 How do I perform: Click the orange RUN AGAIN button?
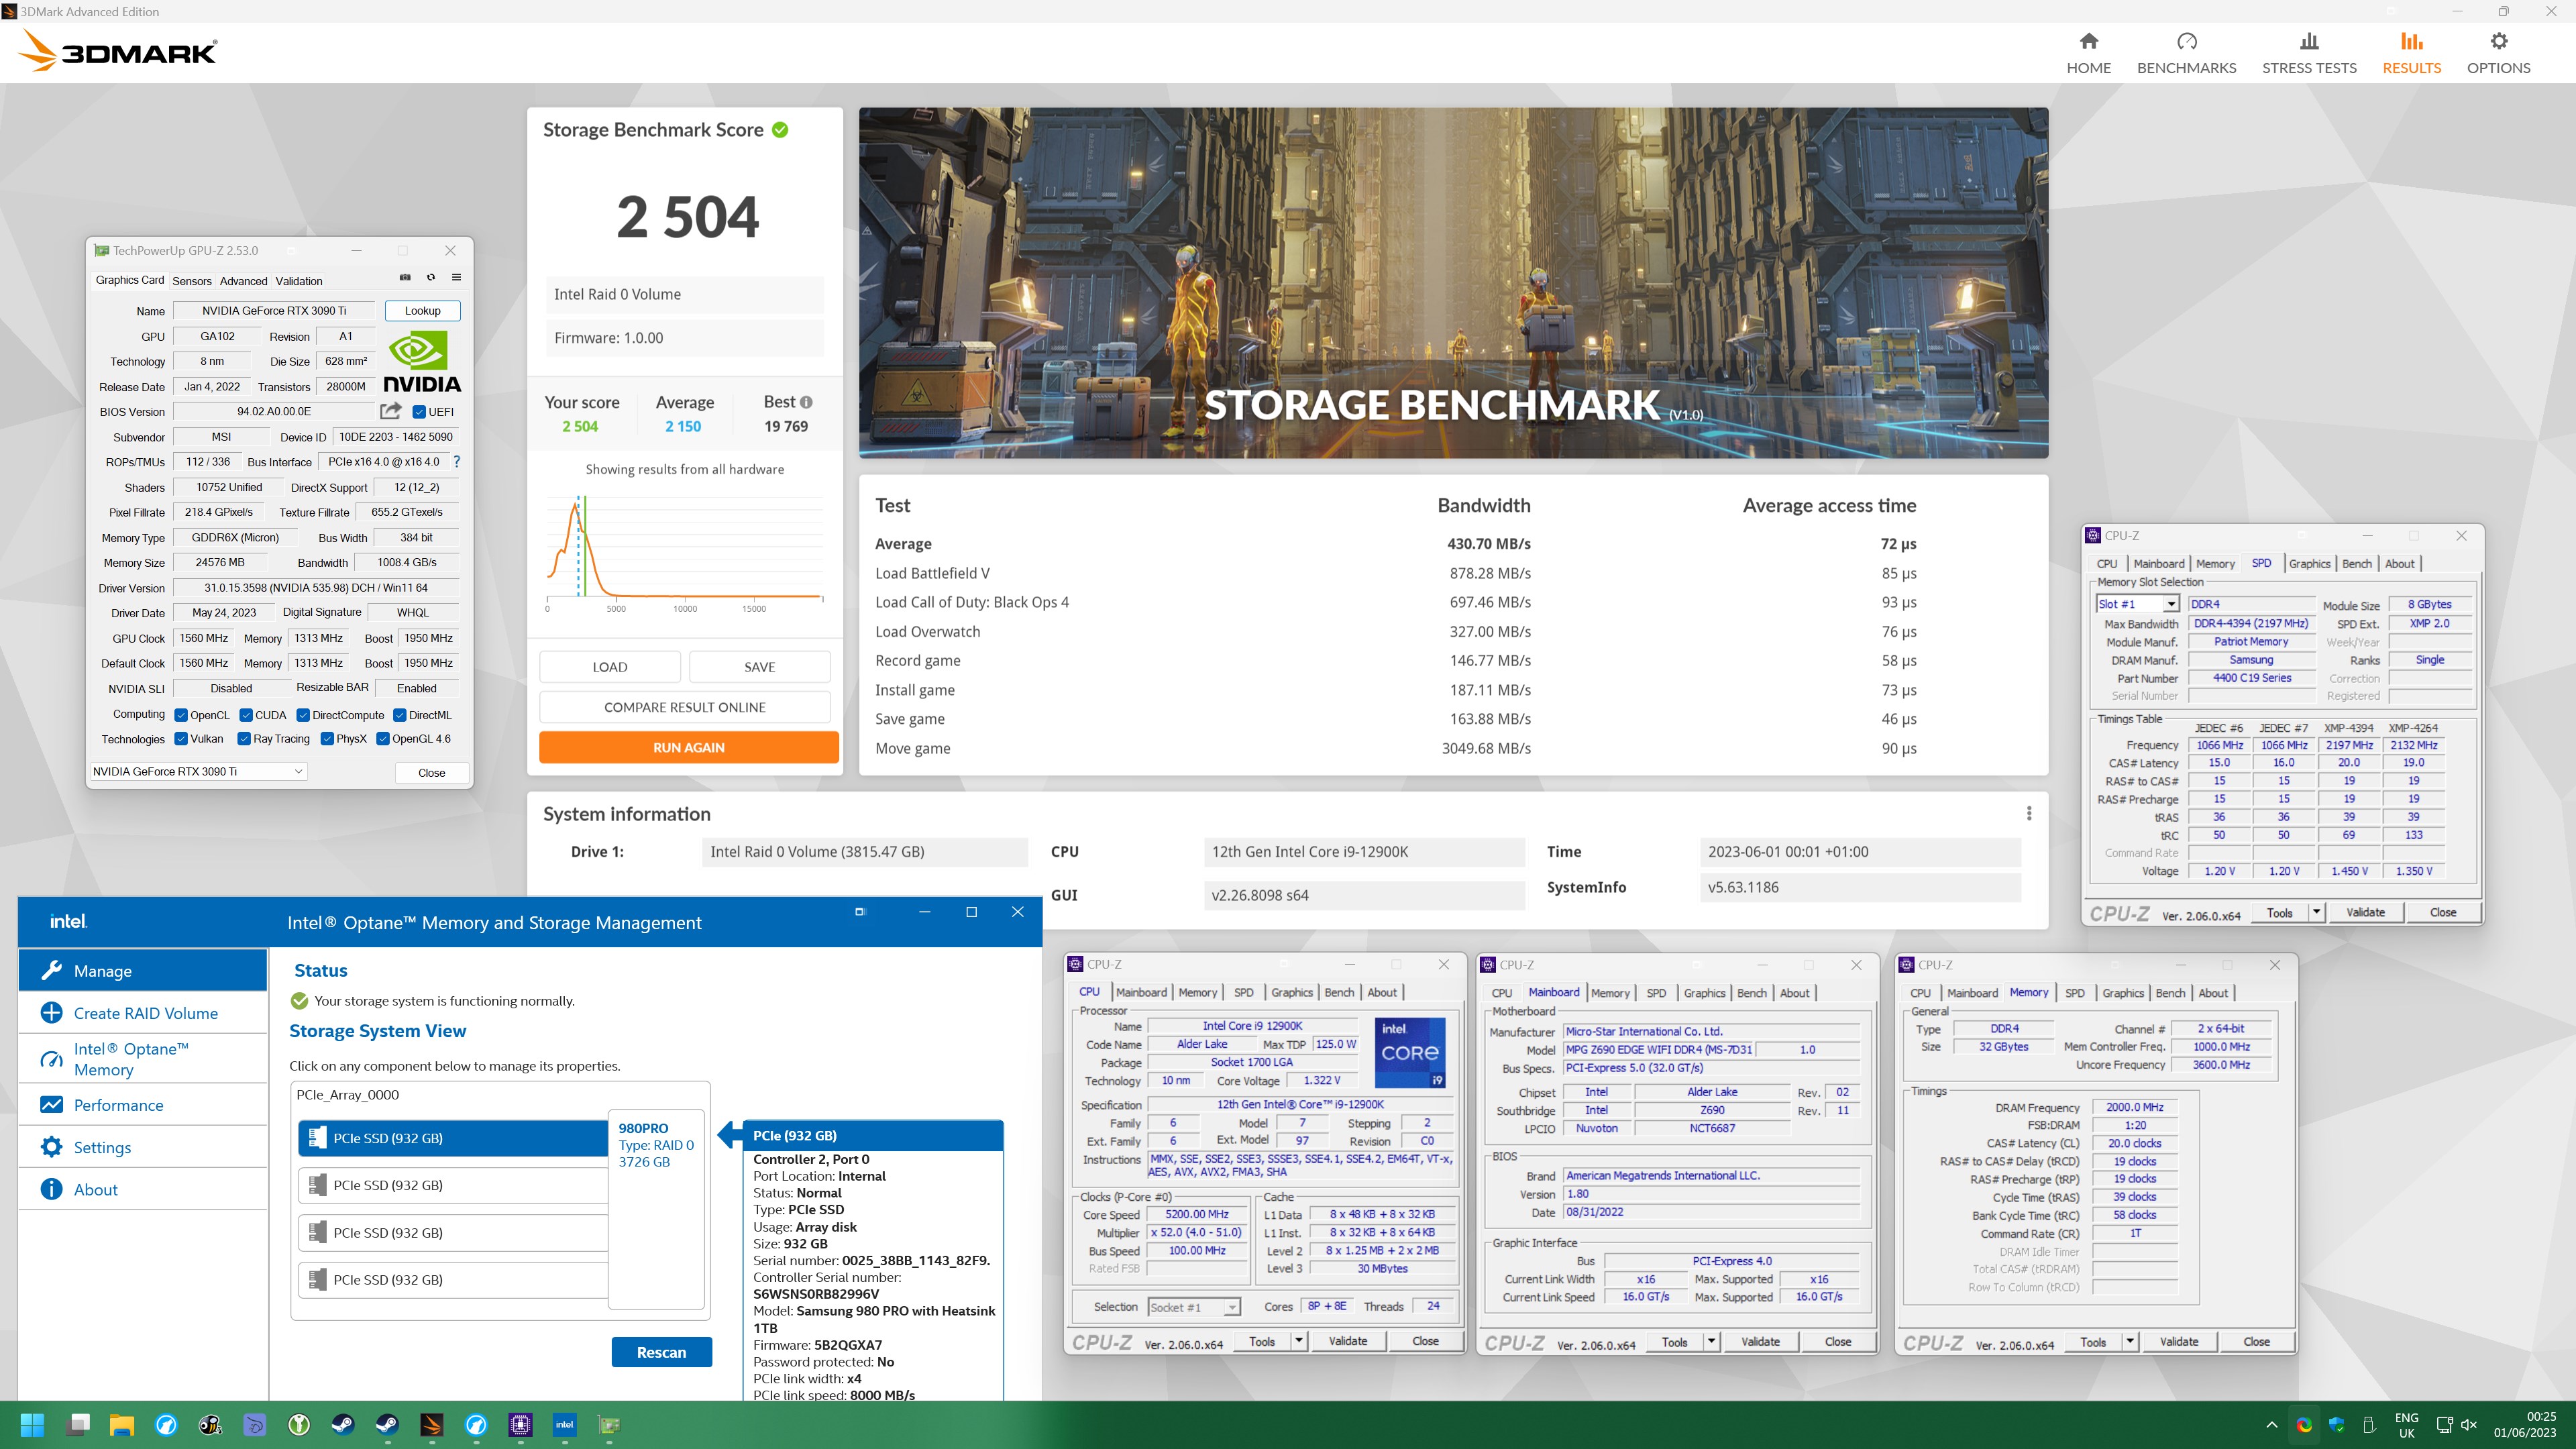pyautogui.click(x=688, y=747)
